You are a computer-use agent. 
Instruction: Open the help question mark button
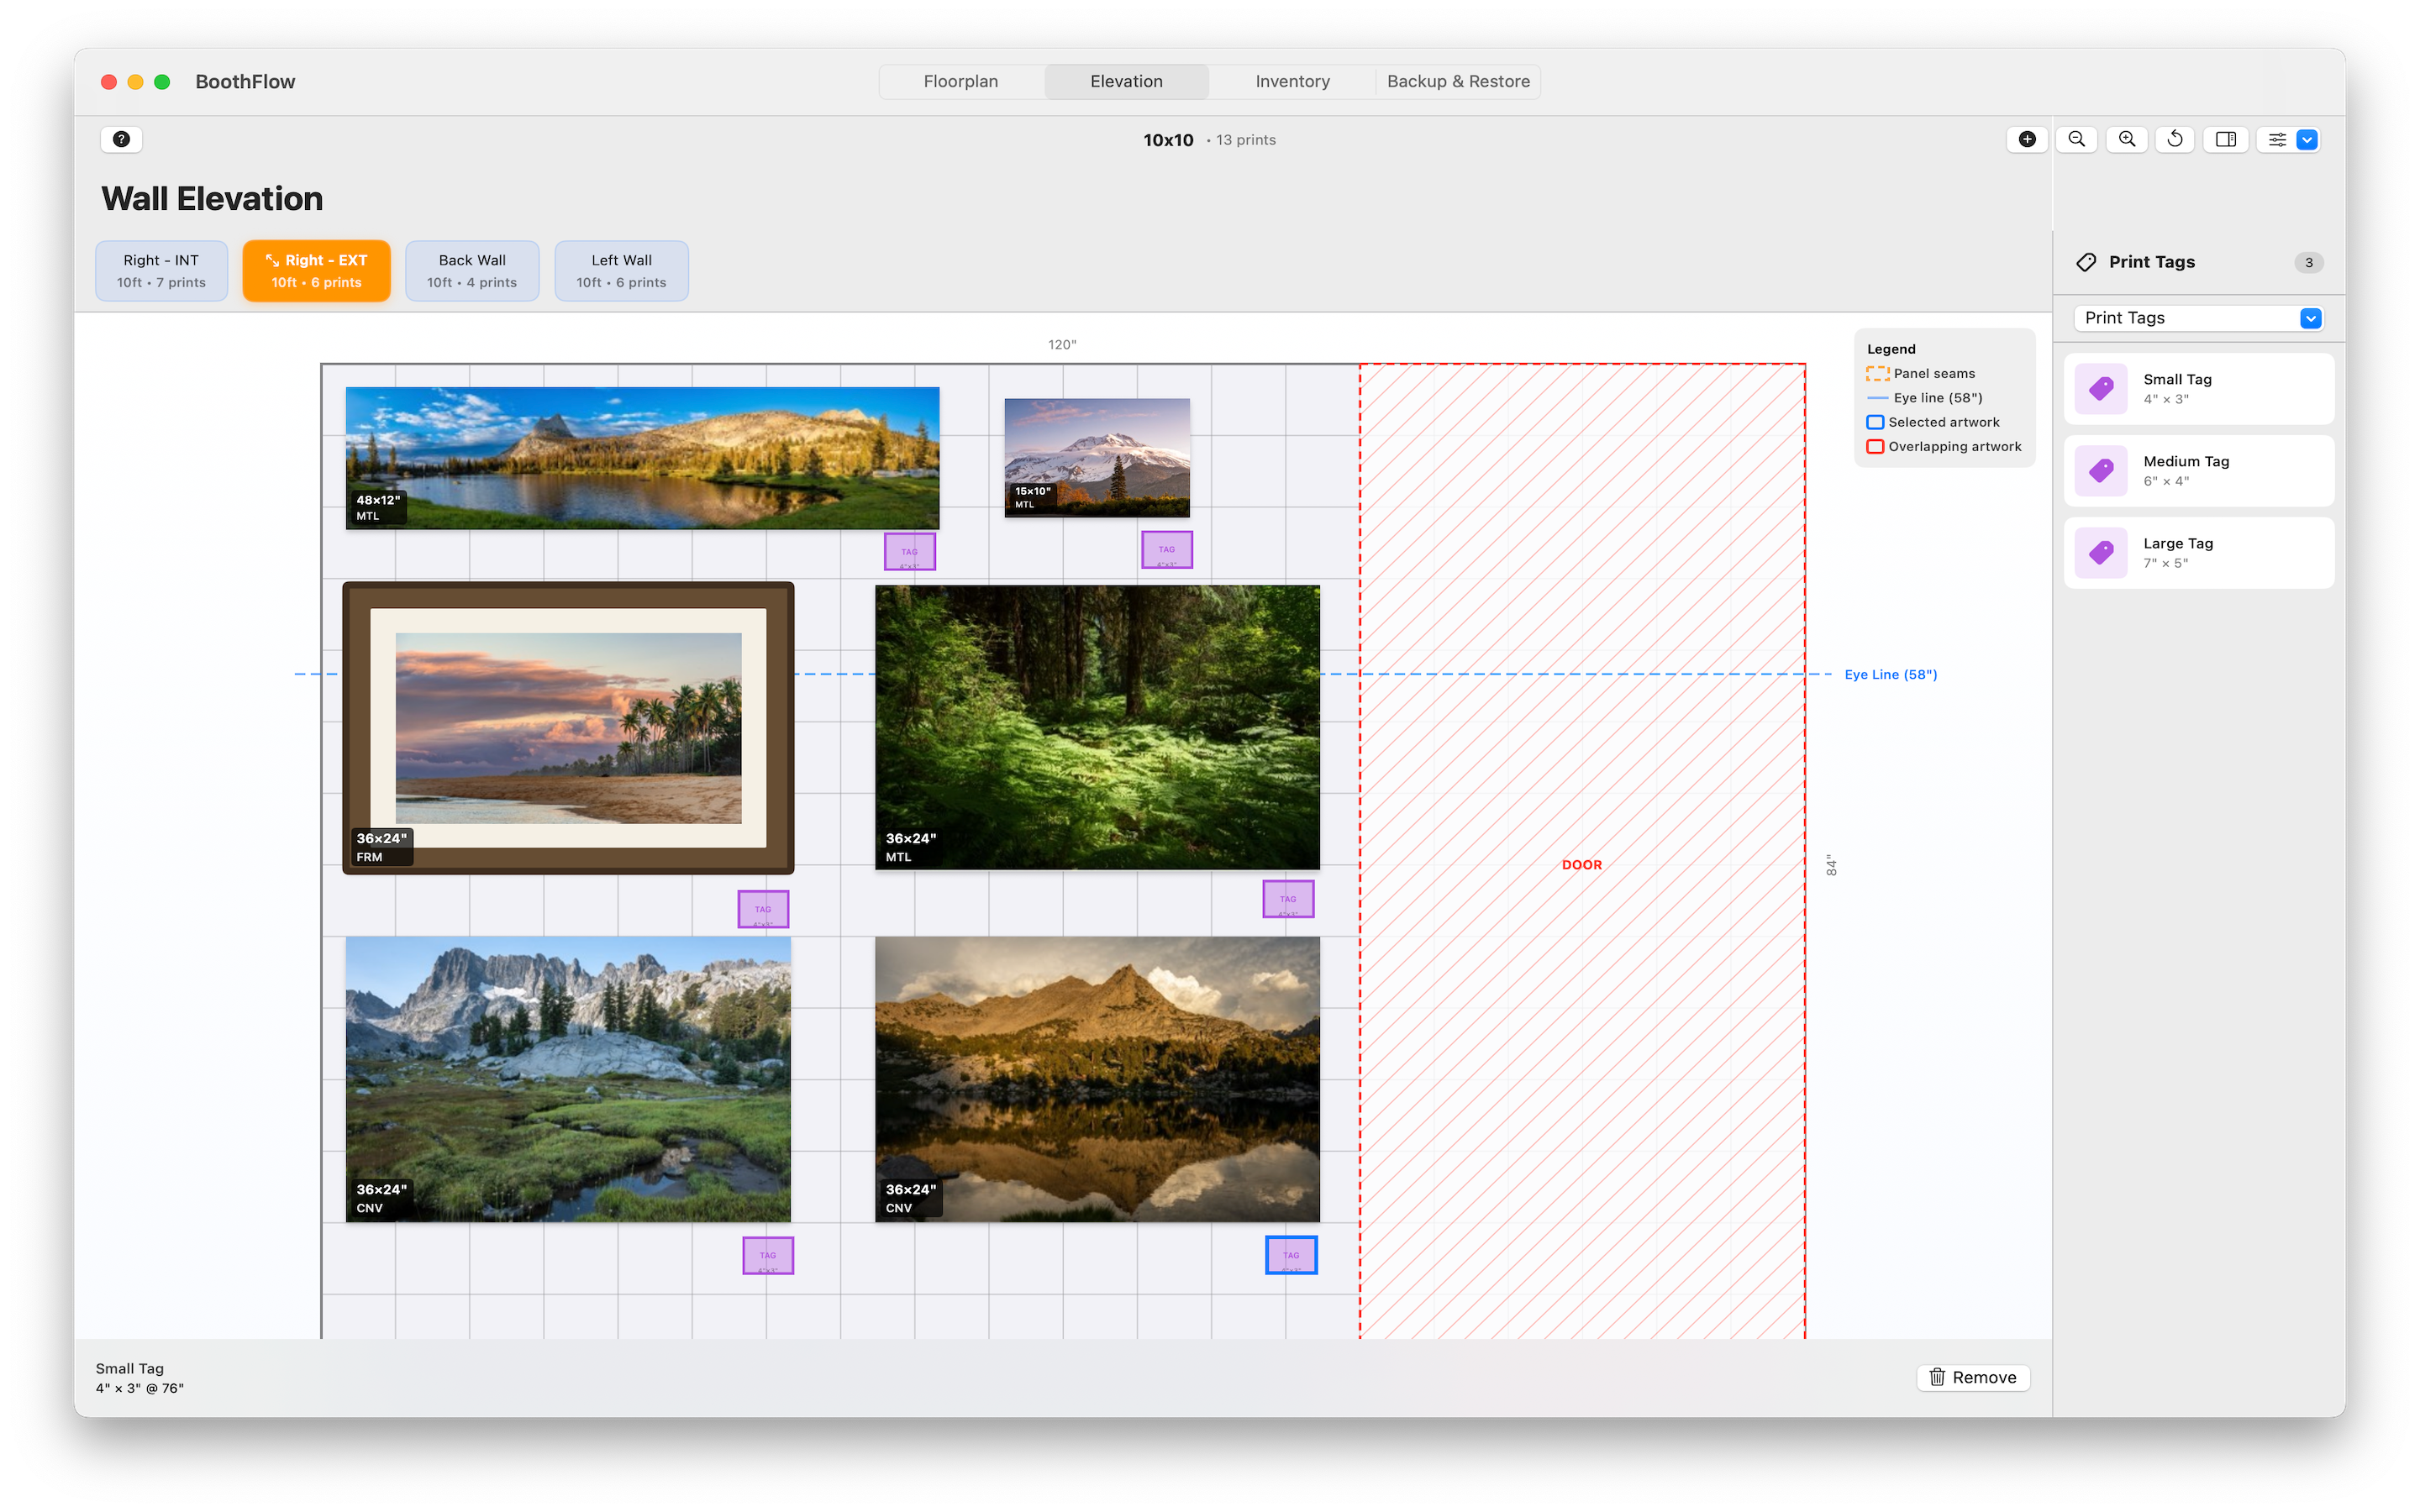(x=121, y=139)
